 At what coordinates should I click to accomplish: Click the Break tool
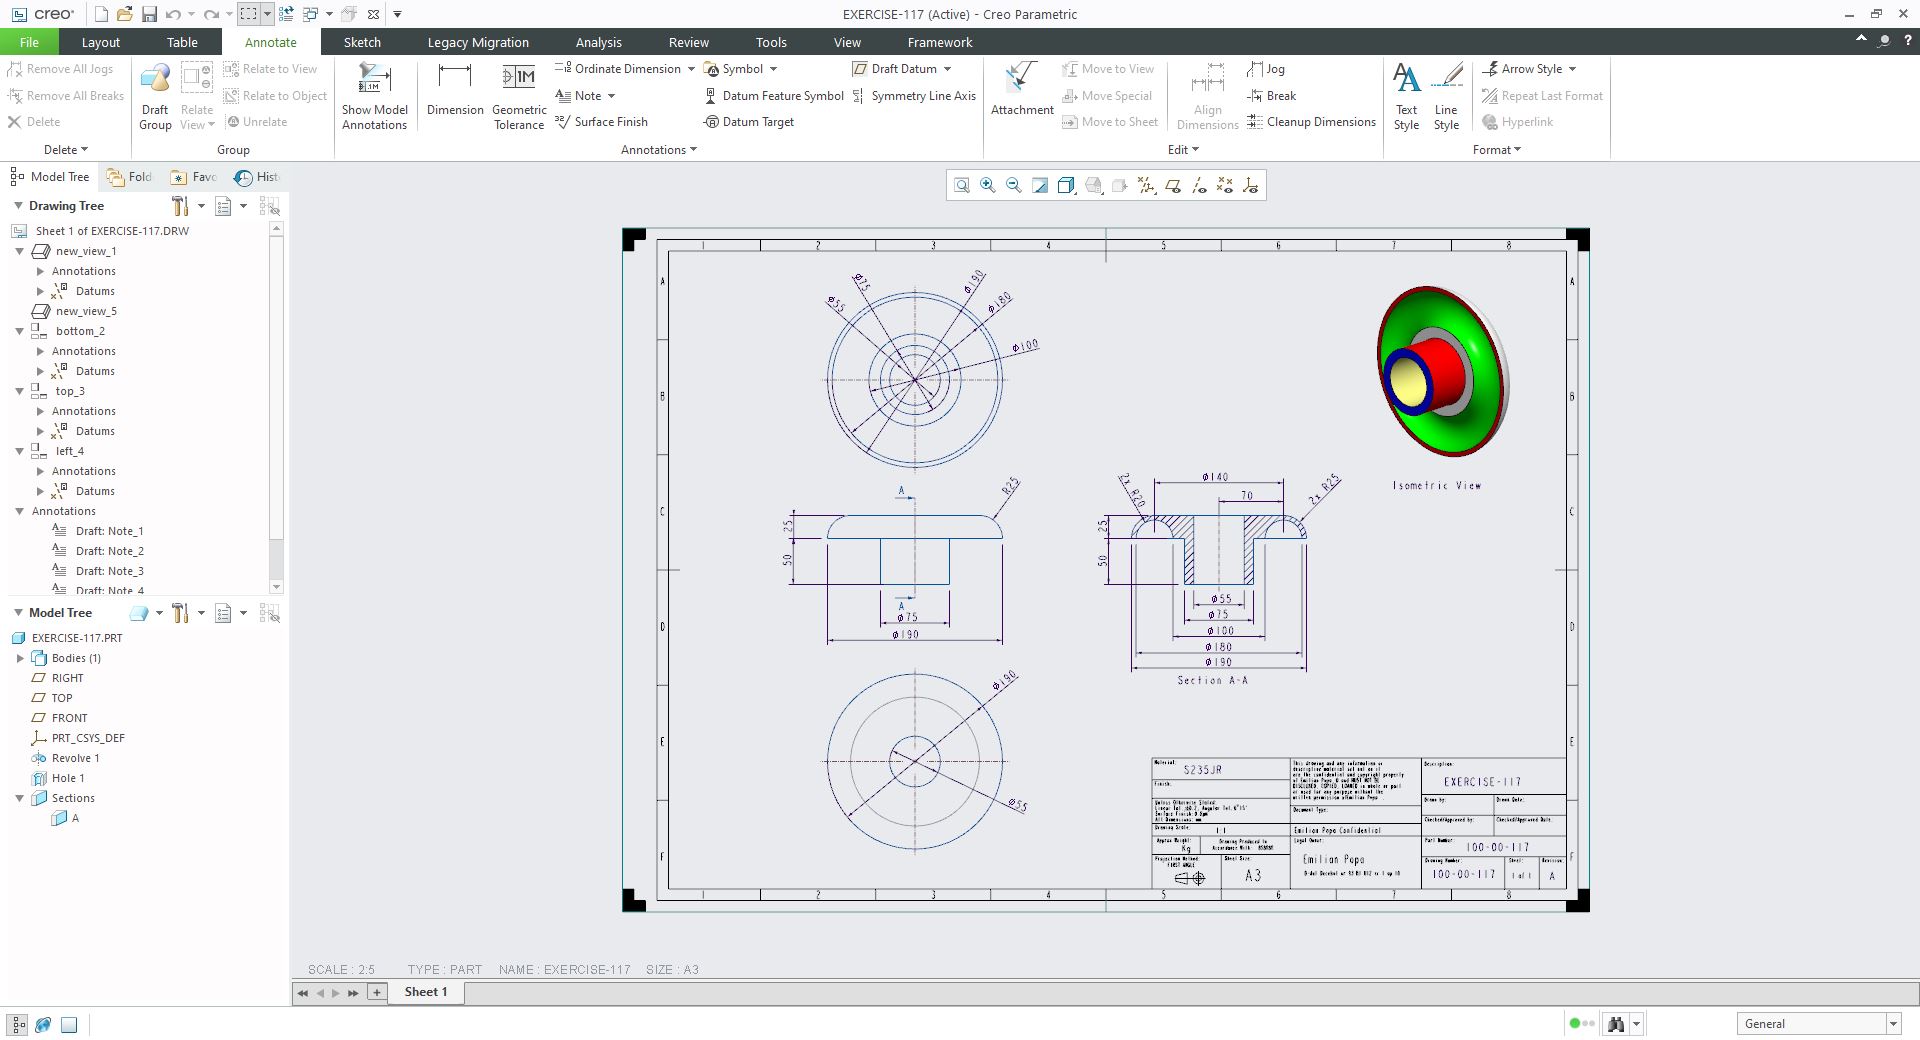pyautogui.click(x=1271, y=96)
